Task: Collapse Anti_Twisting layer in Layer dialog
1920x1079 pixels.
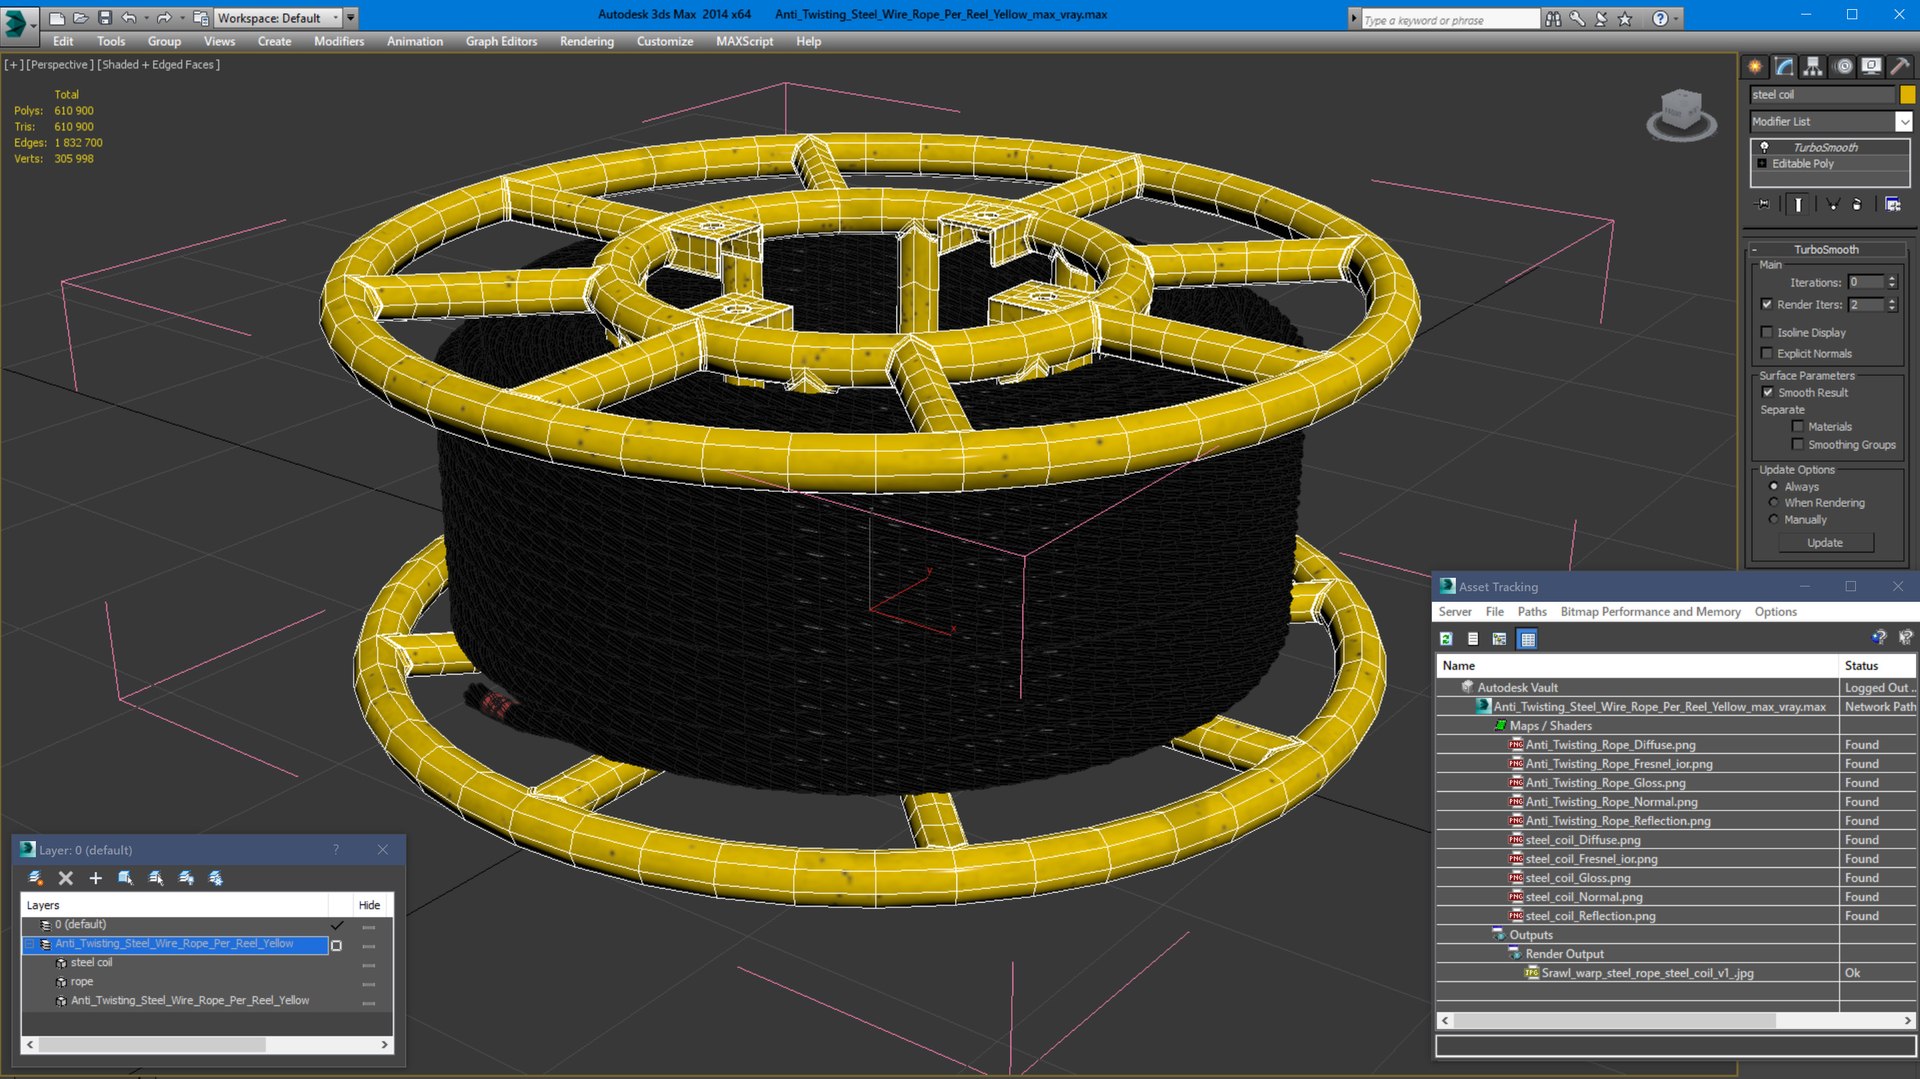Action: (x=30, y=944)
